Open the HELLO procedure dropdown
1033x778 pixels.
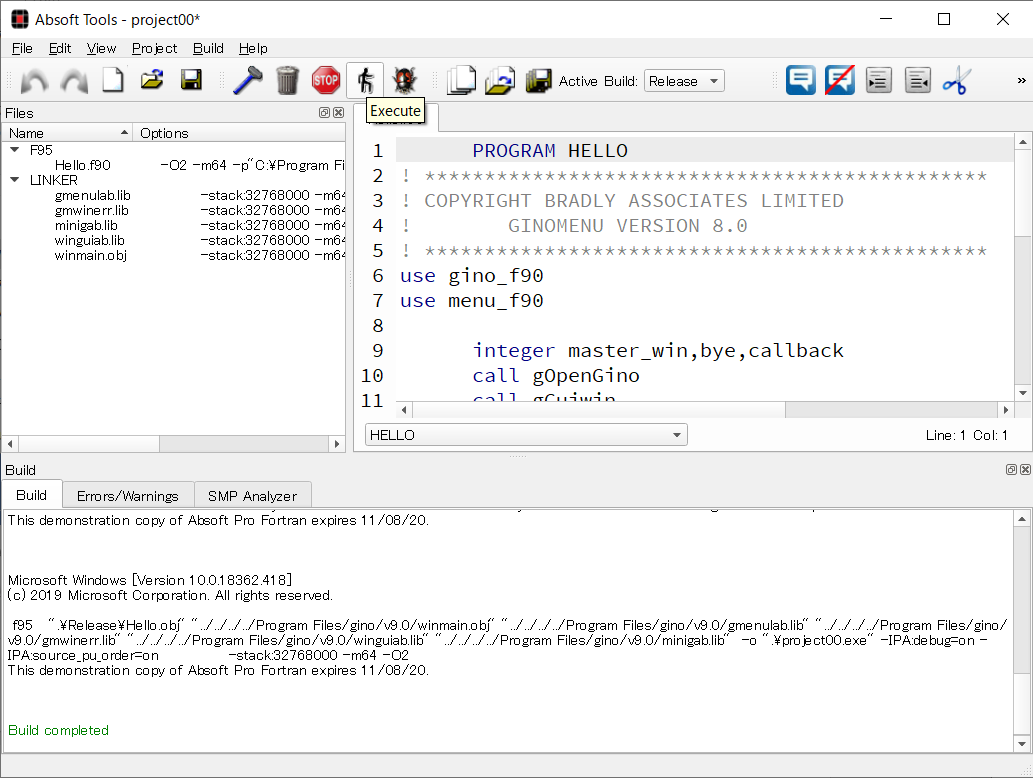click(526, 435)
